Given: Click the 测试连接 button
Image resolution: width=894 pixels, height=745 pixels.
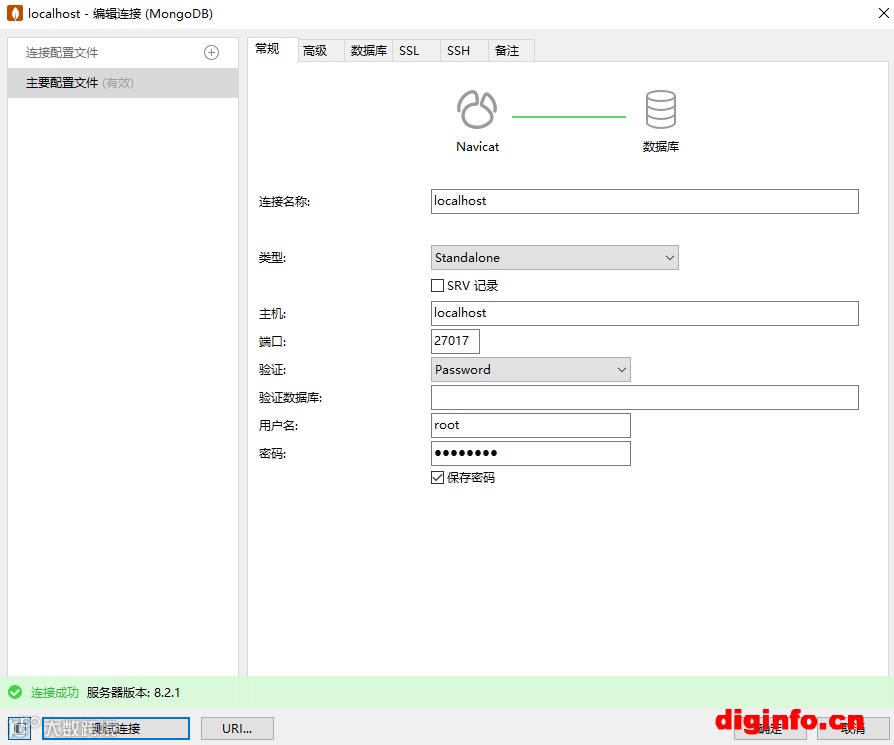Looking at the screenshot, I should pos(116,728).
